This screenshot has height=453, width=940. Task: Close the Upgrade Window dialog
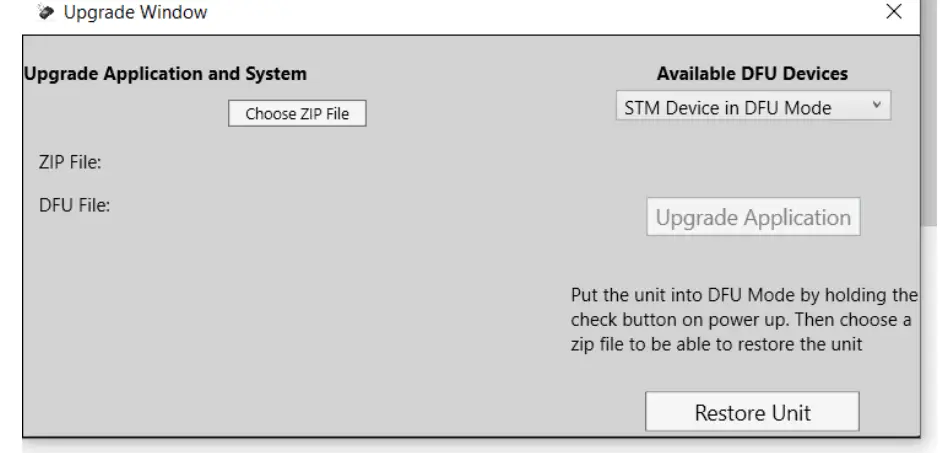(x=894, y=13)
